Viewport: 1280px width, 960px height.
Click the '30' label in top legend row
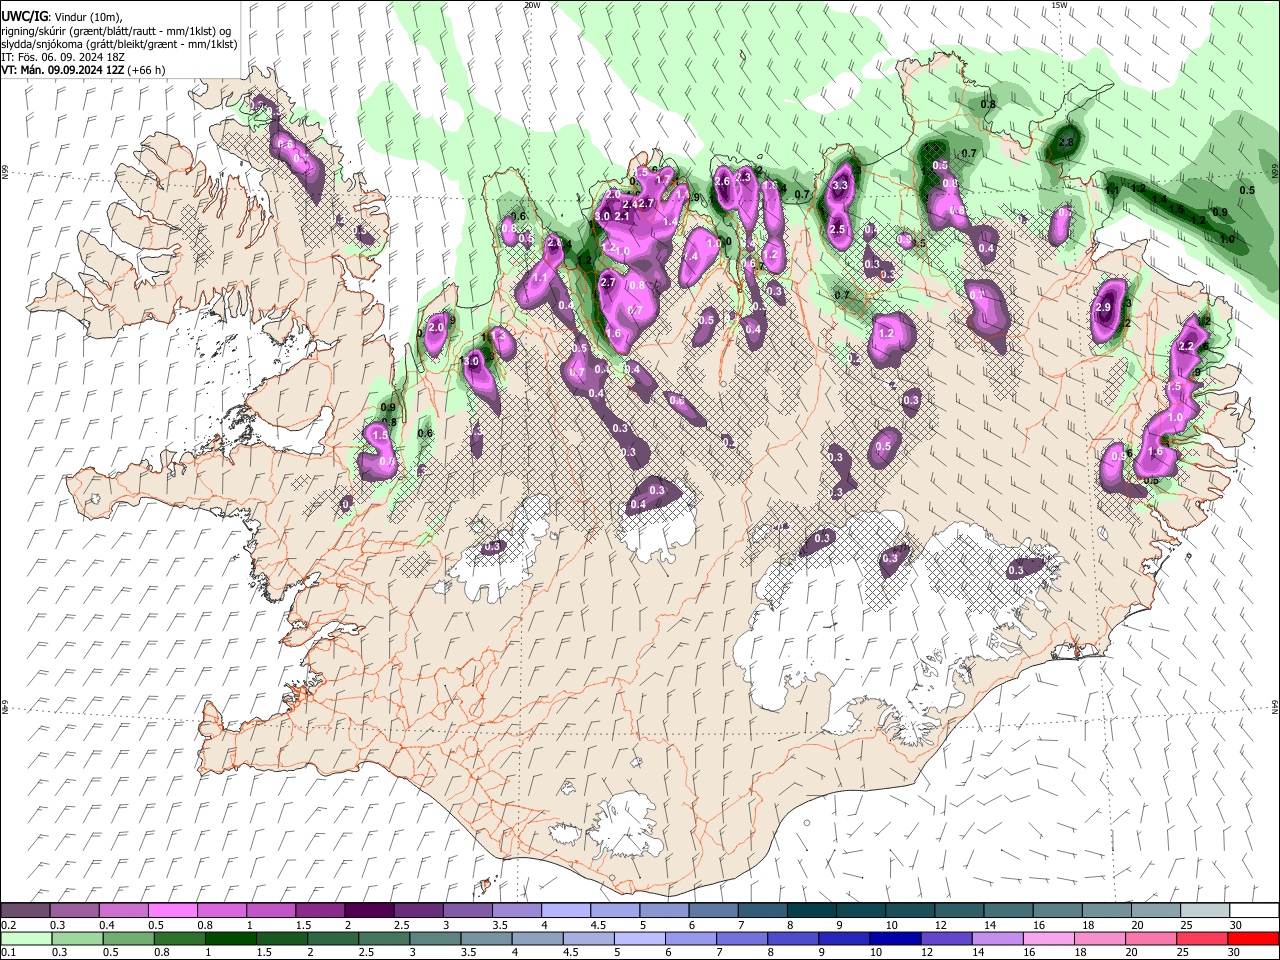tap(1236, 925)
